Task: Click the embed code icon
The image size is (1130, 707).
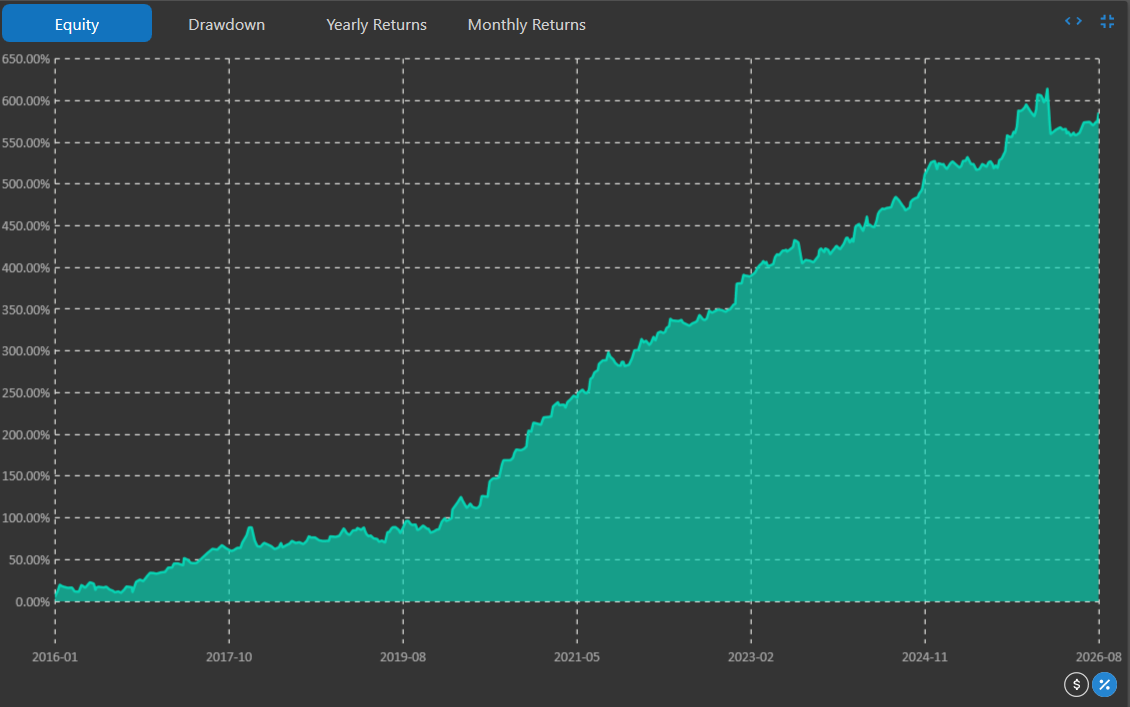Action: point(1073,21)
